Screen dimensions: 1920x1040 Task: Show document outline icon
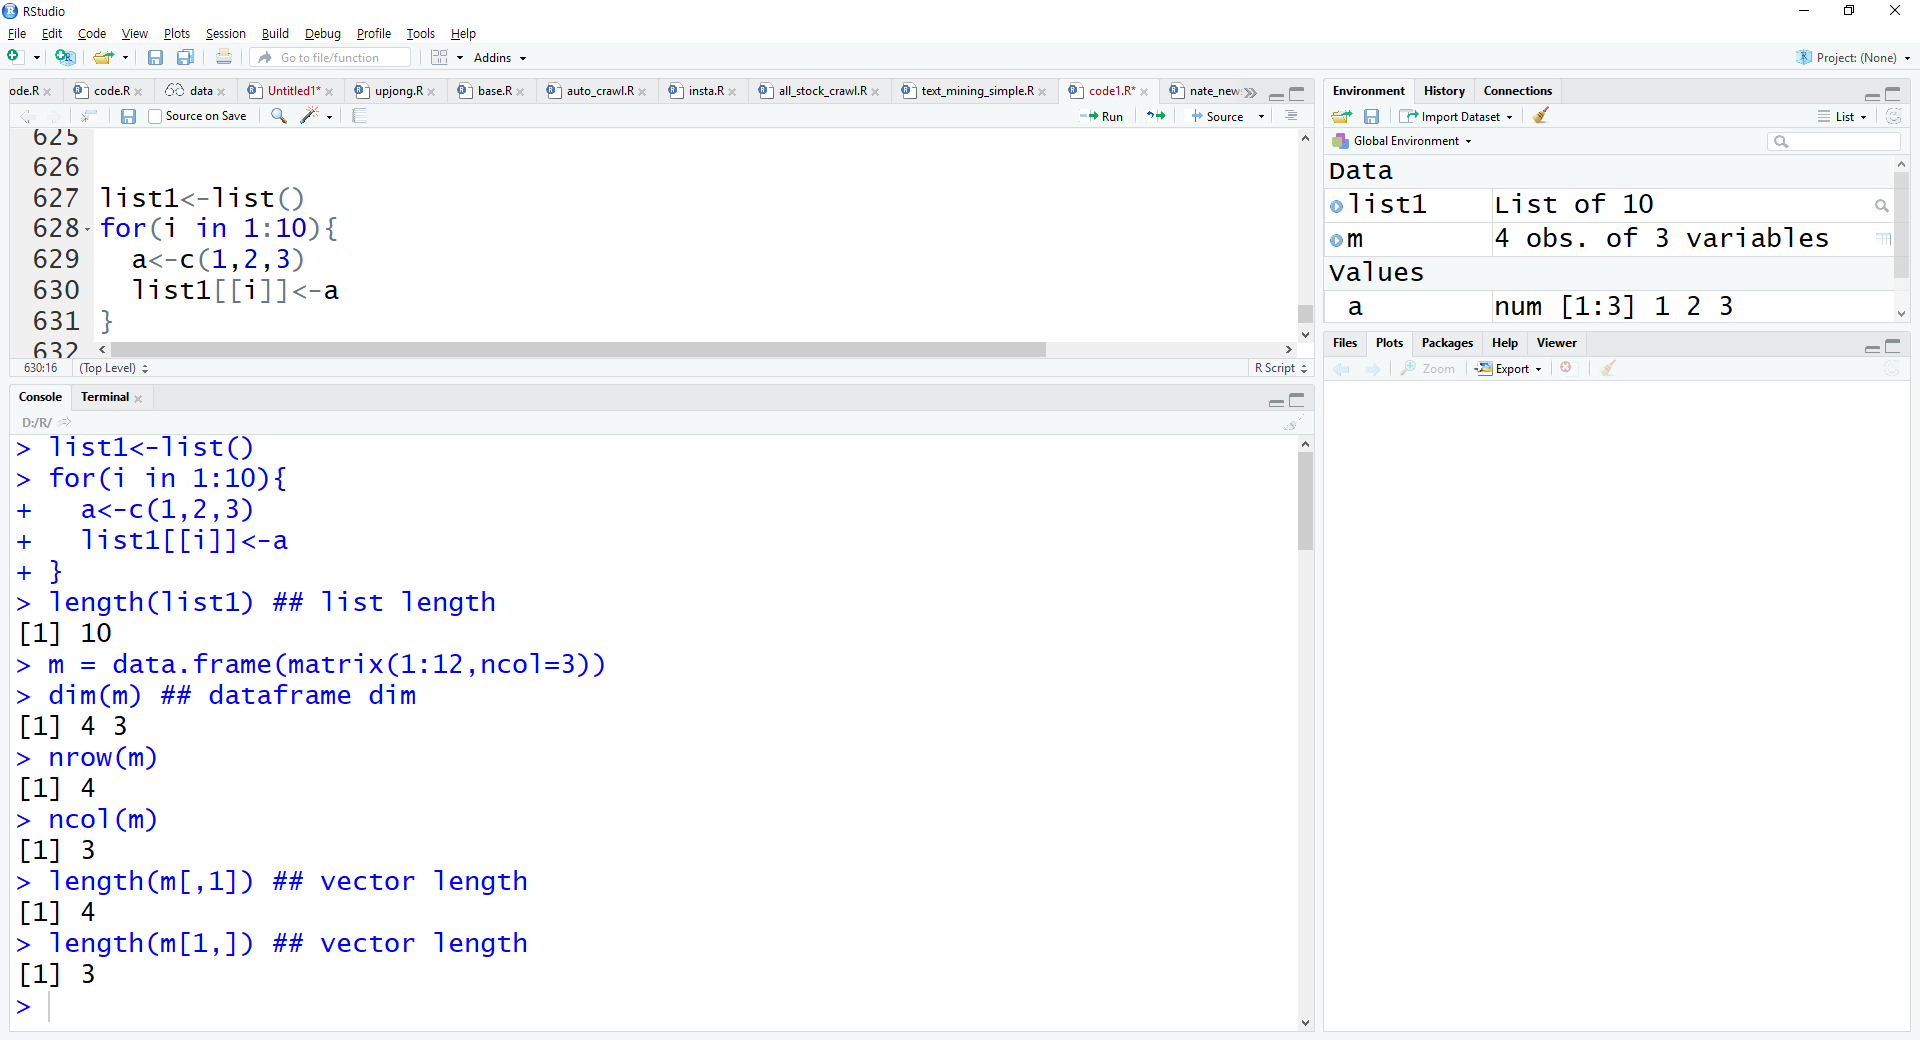(x=1291, y=116)
